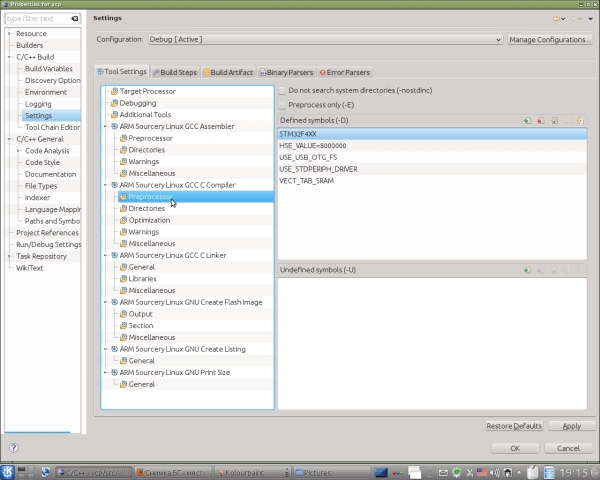Select Debugging in tool tree

[137, 103]
